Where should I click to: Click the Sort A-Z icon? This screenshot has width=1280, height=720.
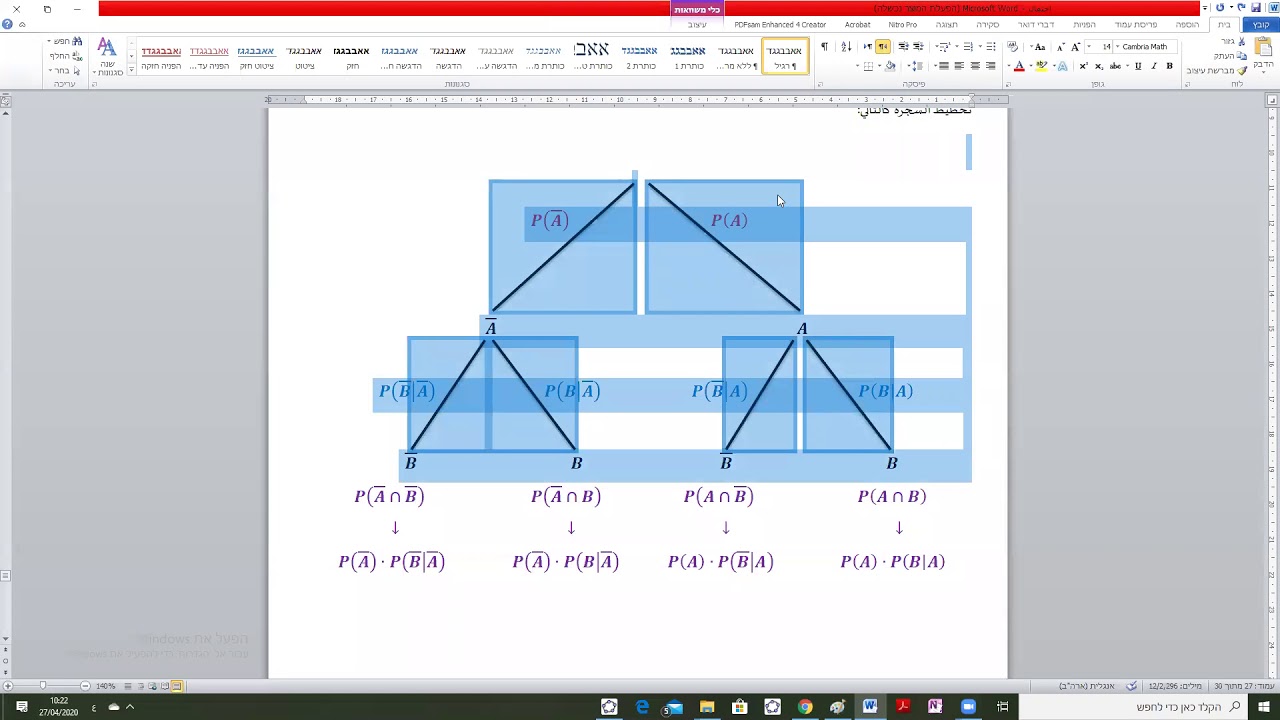coord(846,47)
